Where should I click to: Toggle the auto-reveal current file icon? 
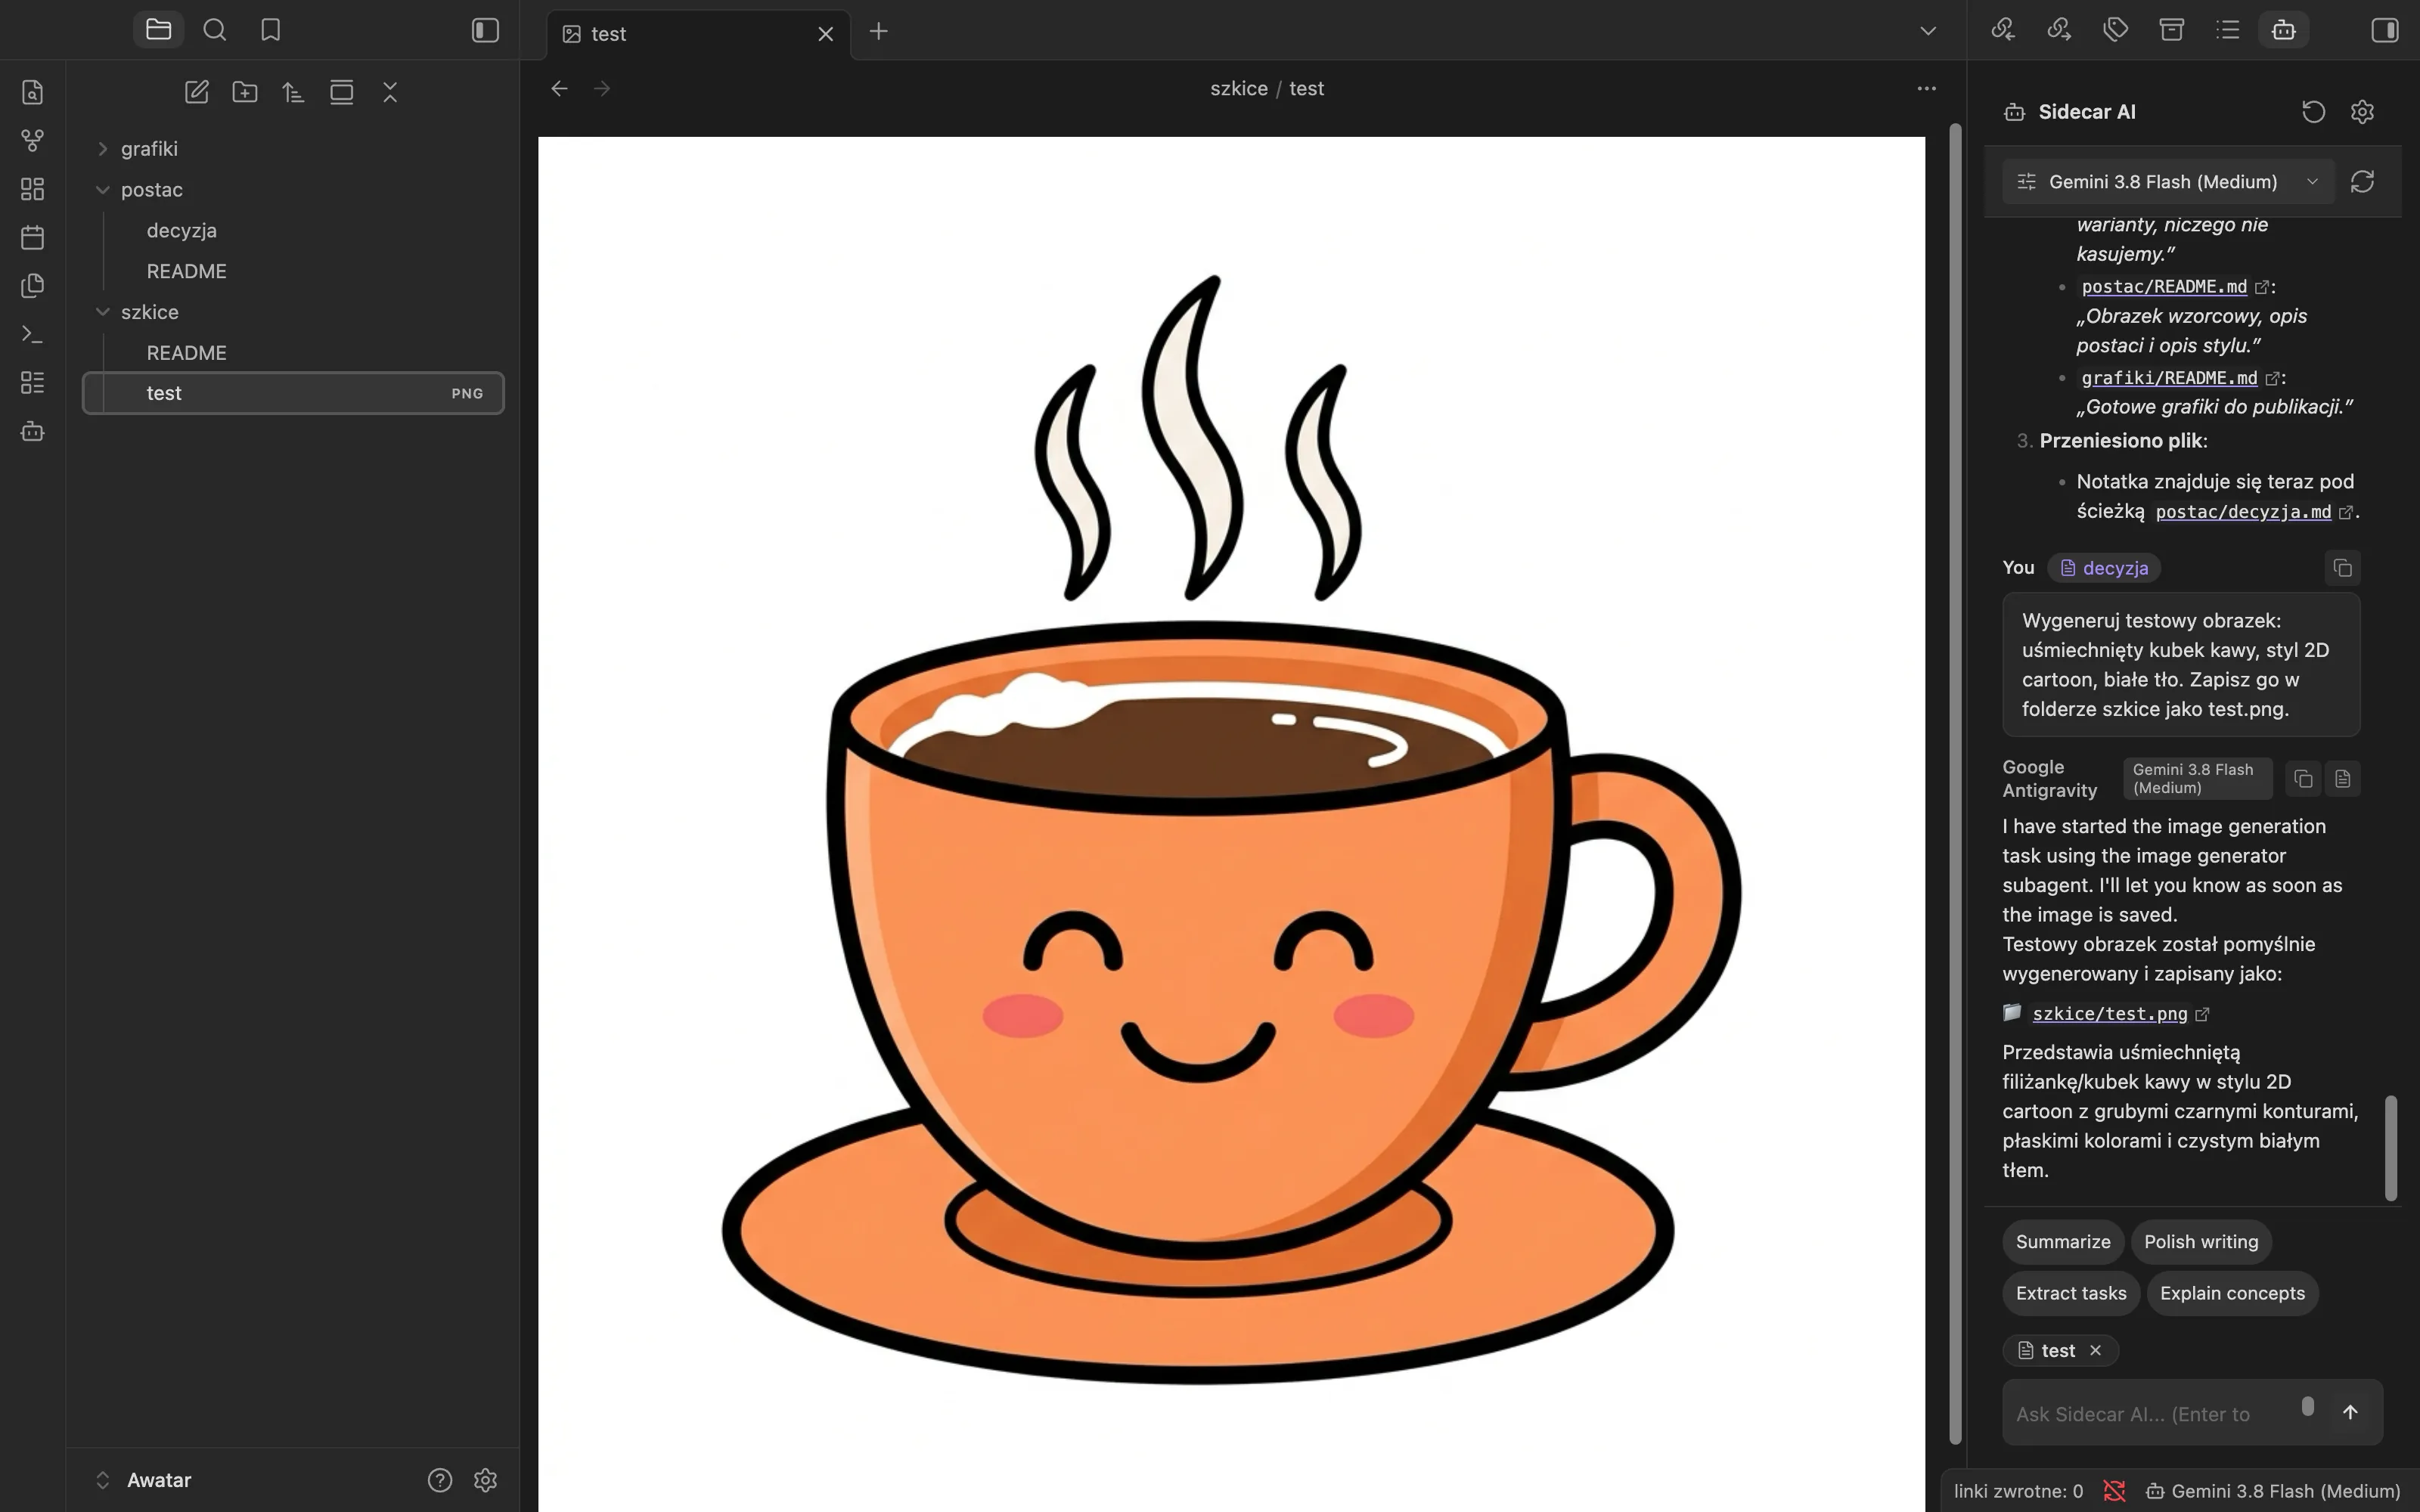pyautogui.click(x=341, y=92)
